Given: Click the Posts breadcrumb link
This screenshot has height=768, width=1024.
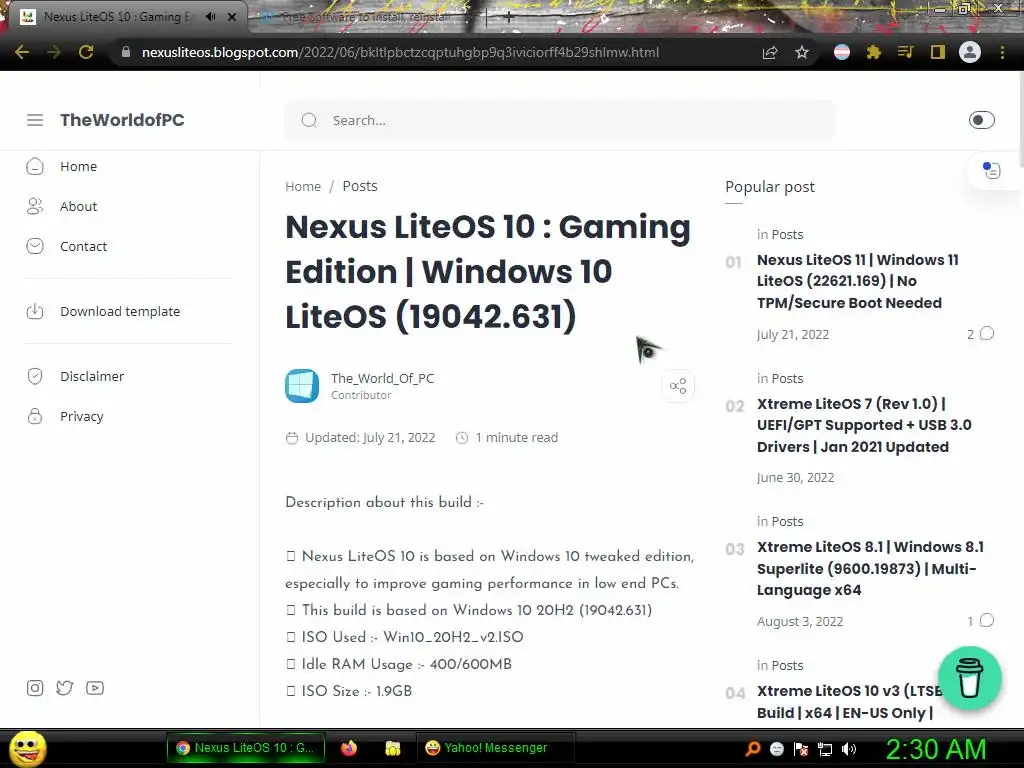Looking at the screenshot, I should [x=360, y=186].
